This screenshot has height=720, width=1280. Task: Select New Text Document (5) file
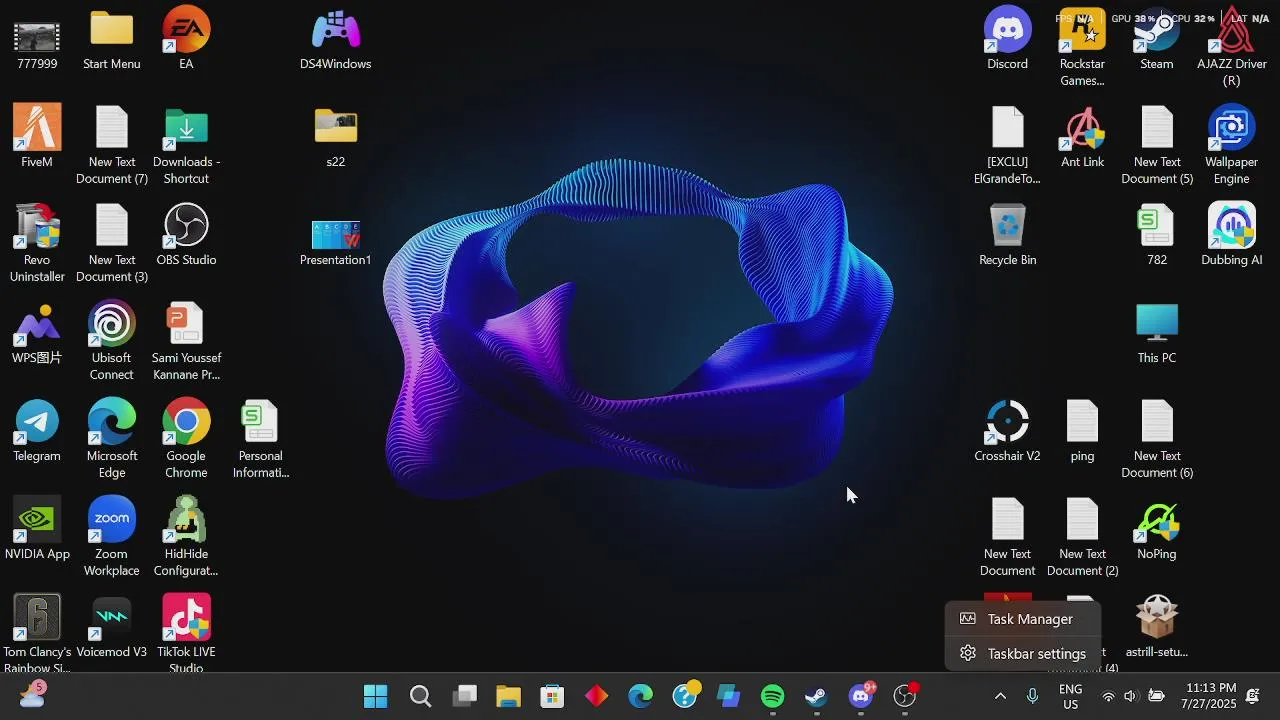[1157, 145]
